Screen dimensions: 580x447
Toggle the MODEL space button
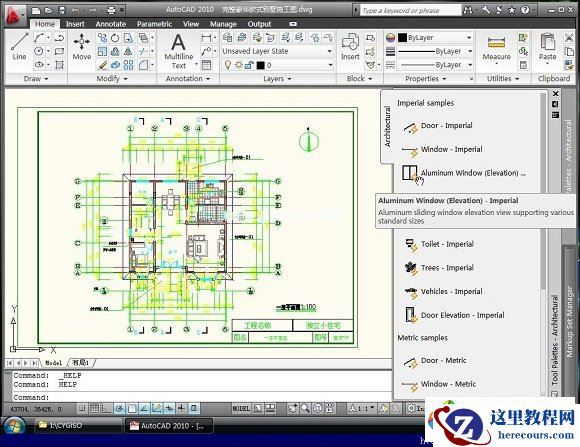241,409
